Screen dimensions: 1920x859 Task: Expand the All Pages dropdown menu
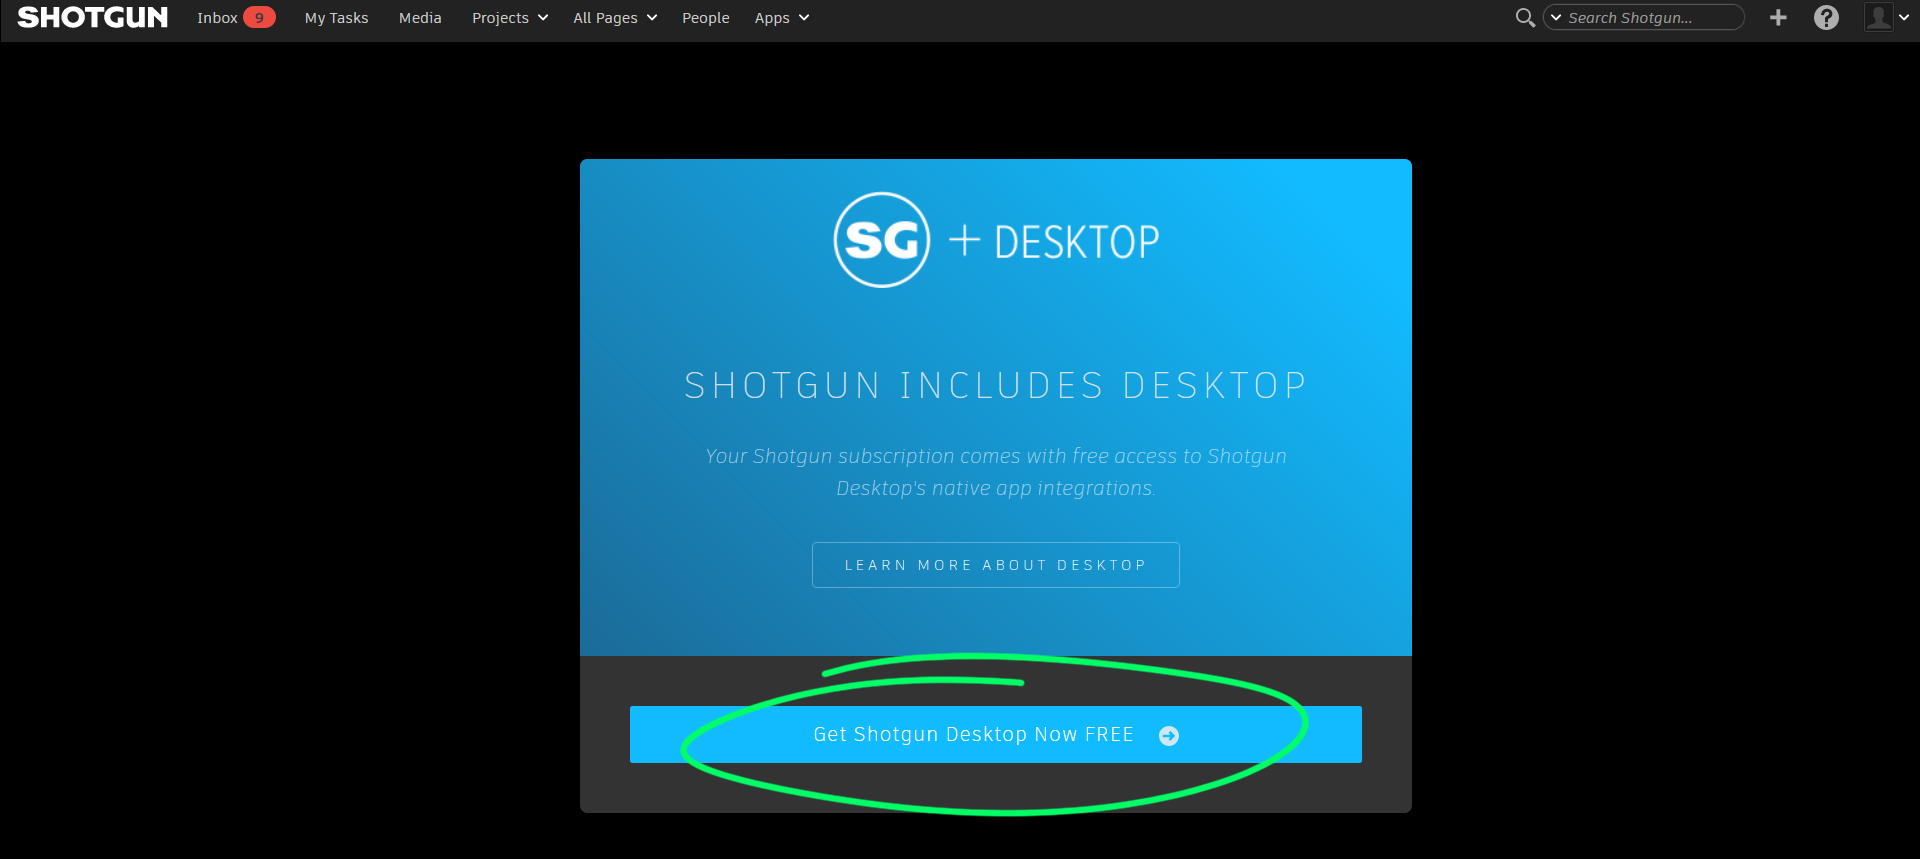pyautogui.click(x=615, y=18)
